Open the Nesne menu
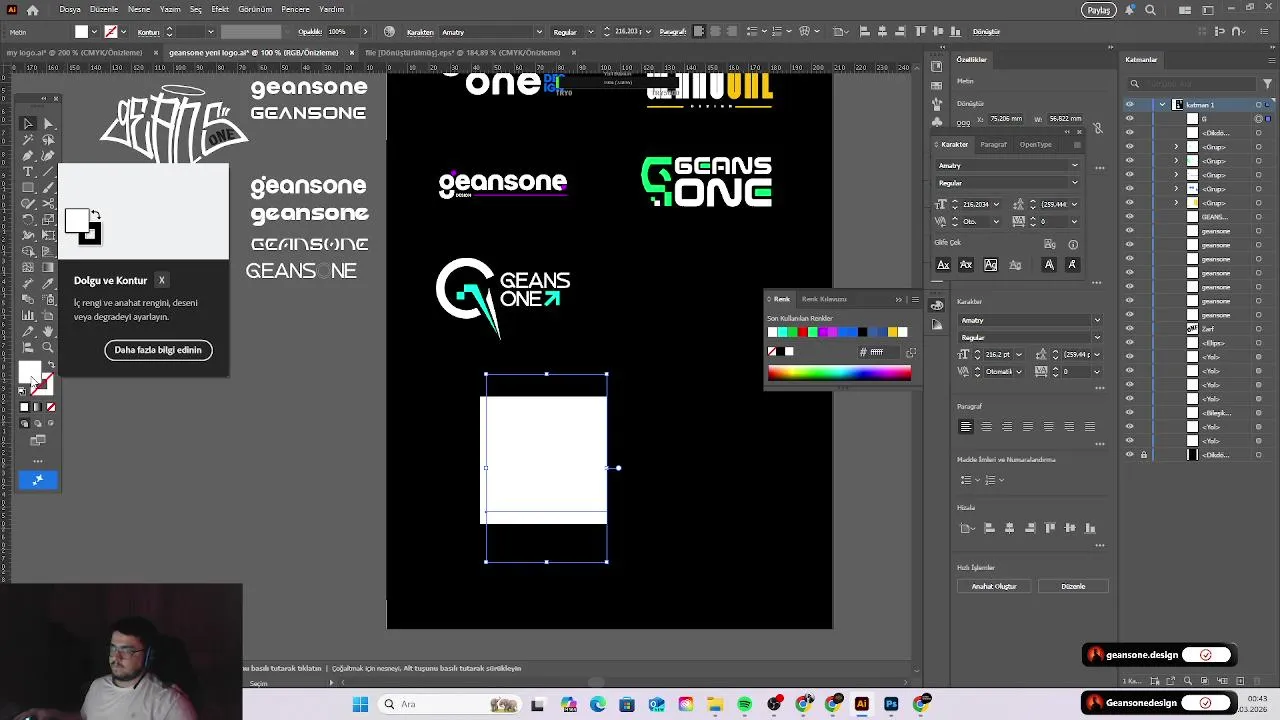 click(139, 10)
